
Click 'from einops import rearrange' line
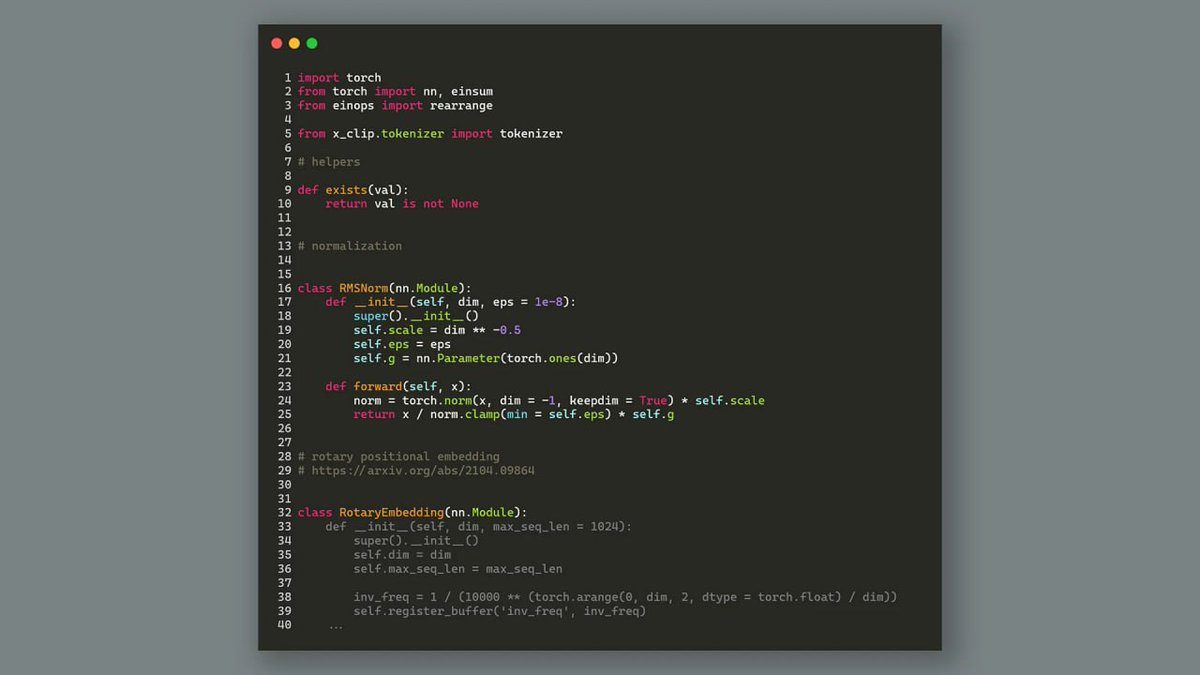395,105
